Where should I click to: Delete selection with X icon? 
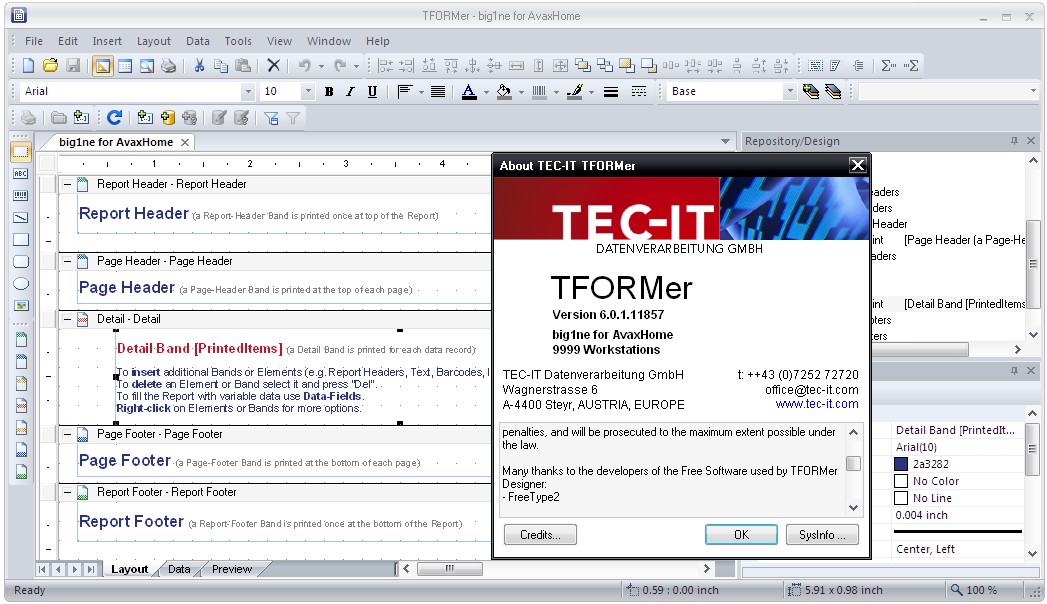click(x=273, y=65)
